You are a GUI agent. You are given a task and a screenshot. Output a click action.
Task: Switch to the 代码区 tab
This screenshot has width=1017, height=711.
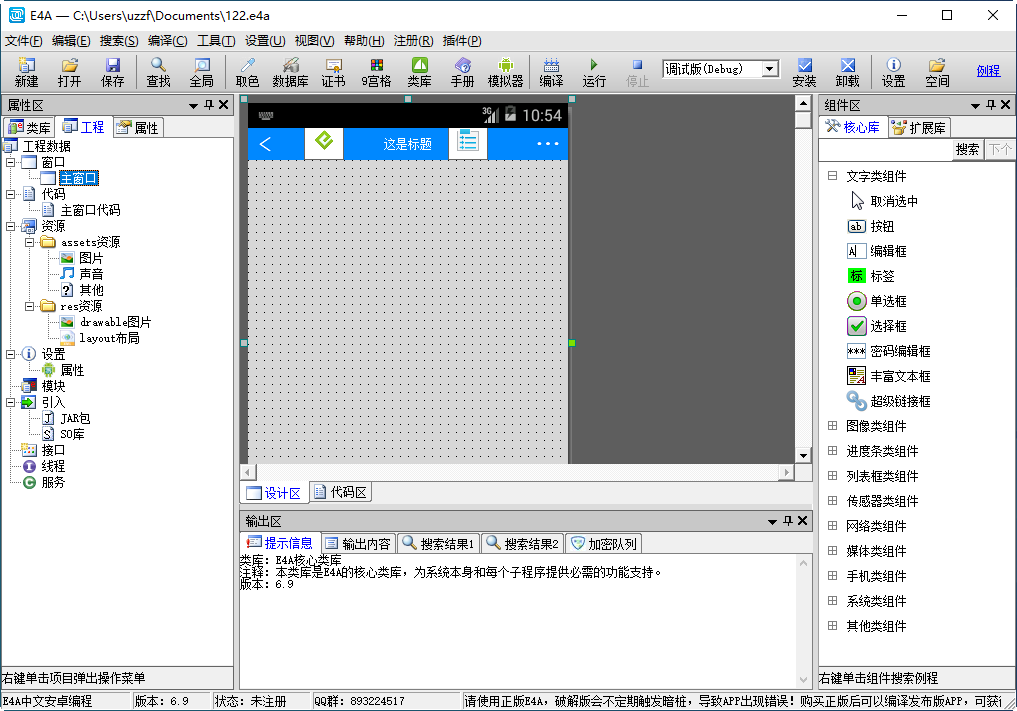tap(341, 492)
